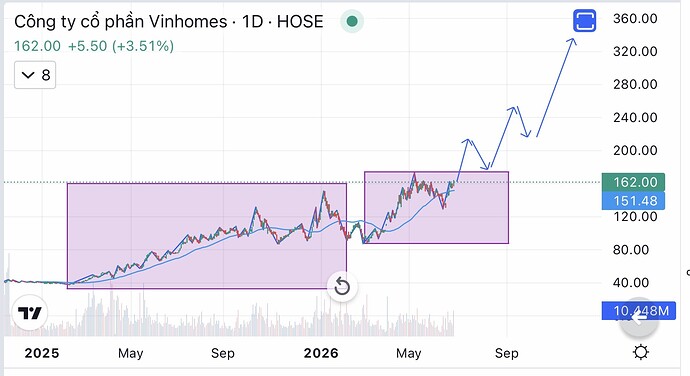The height and width of the screenshot is (376, 690).
Task: Open the TradingView logo button
Action: pyautogui.click(x=29, y=313)
